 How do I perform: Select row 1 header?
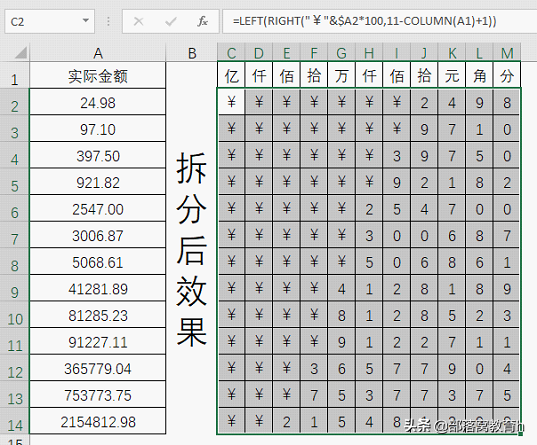pos(15,75)
